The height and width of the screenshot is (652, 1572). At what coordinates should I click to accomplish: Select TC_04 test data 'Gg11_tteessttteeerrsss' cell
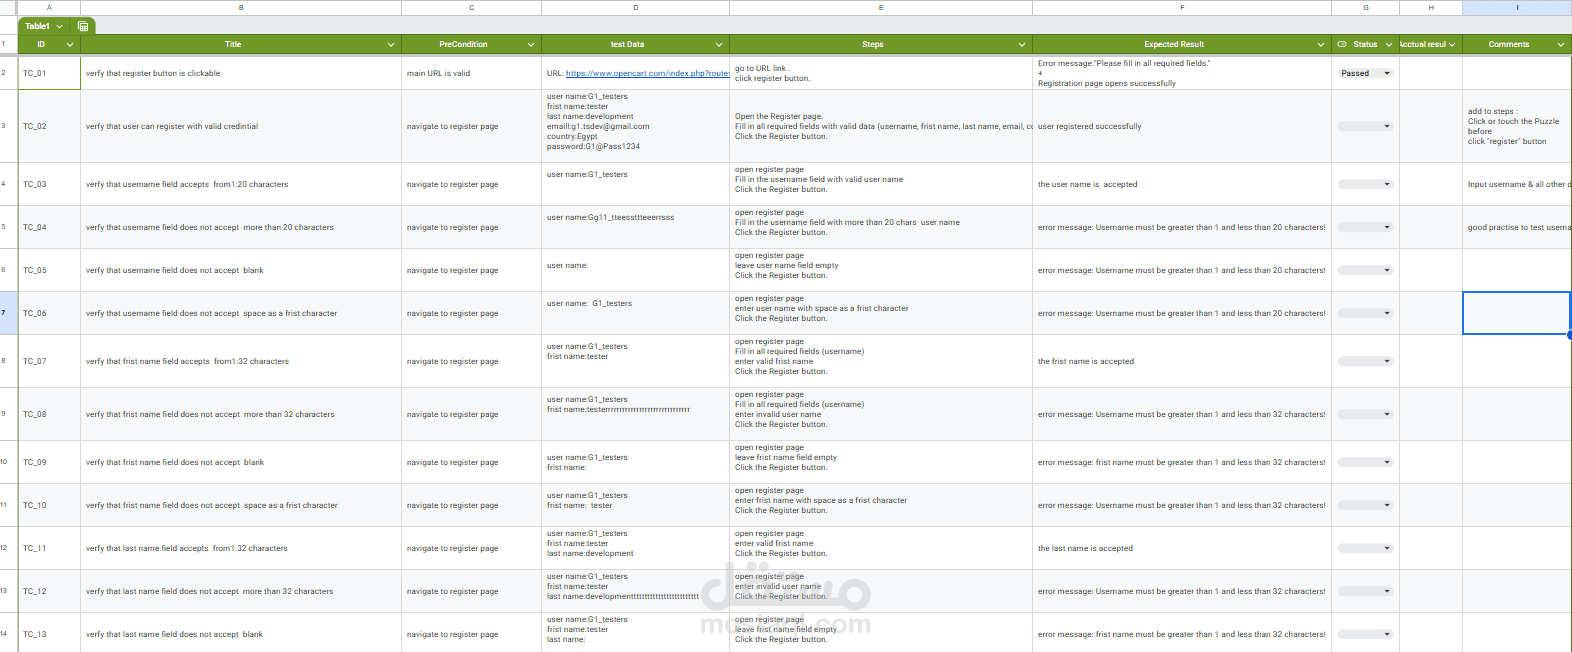tap(635, 227)
